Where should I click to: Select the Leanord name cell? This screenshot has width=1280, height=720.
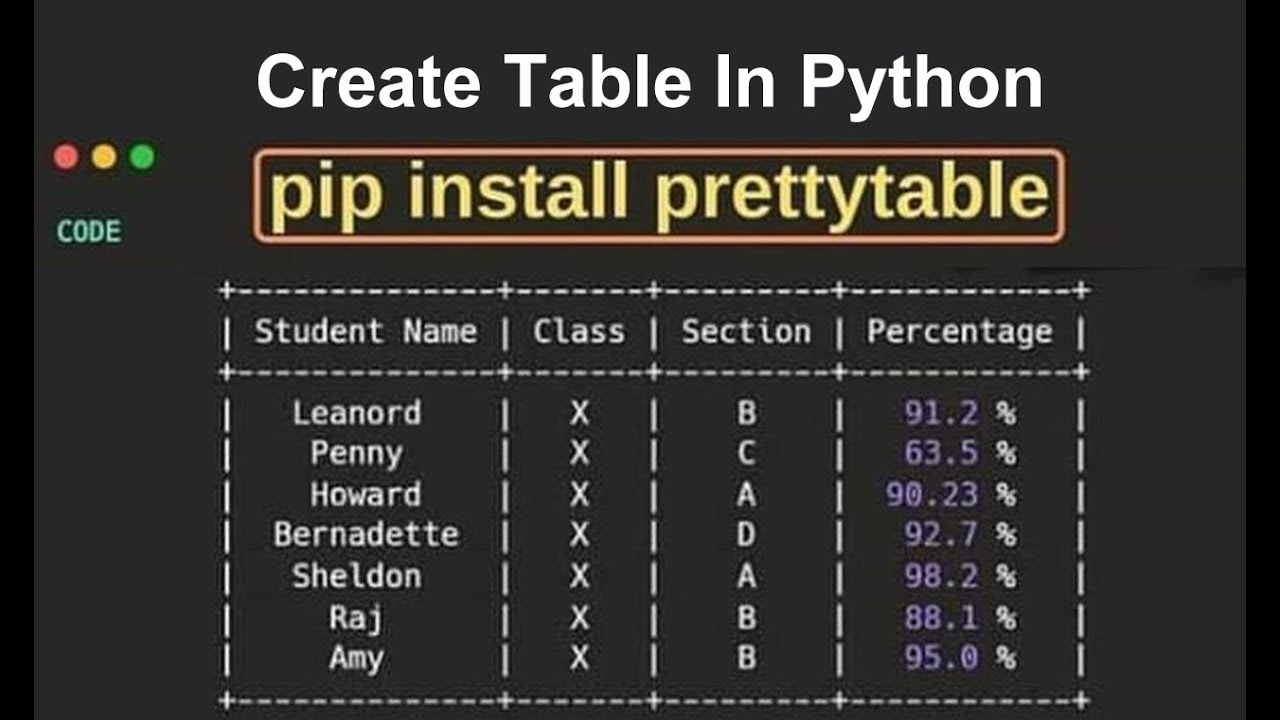pos(356,413)
